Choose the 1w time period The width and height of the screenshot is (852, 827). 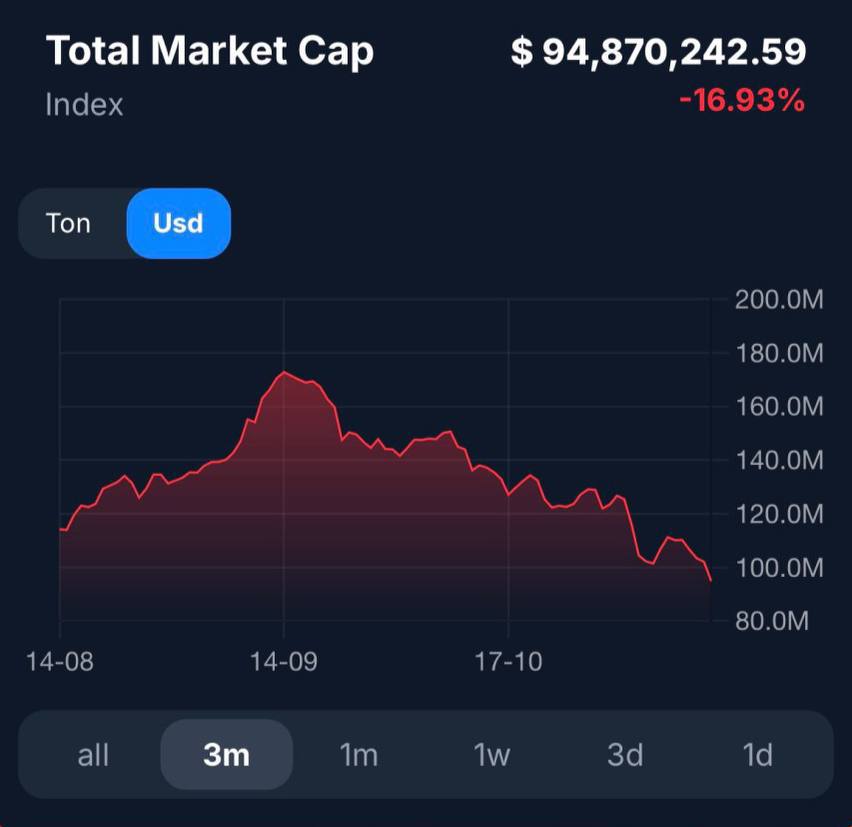coord(491,755)
